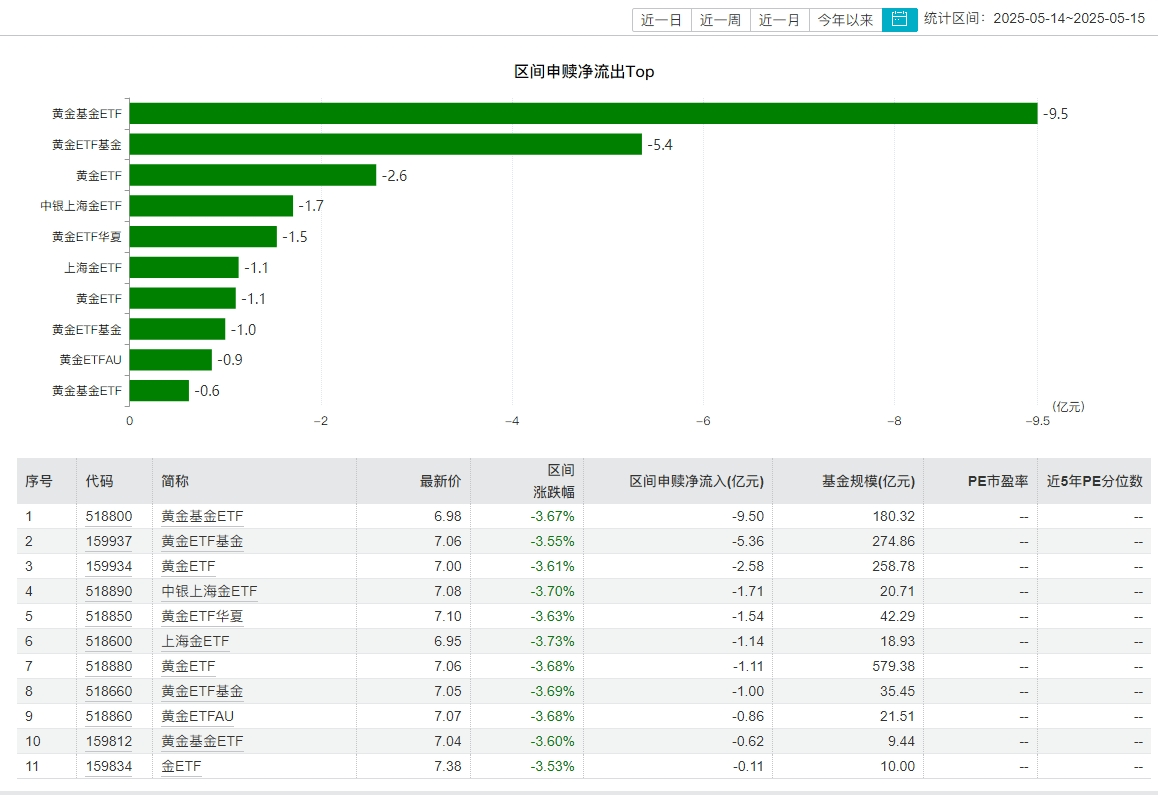This screenshot has height=795, width=1158.
Task: Open 黄金基金ETF link in row 1
Action: 202,516
